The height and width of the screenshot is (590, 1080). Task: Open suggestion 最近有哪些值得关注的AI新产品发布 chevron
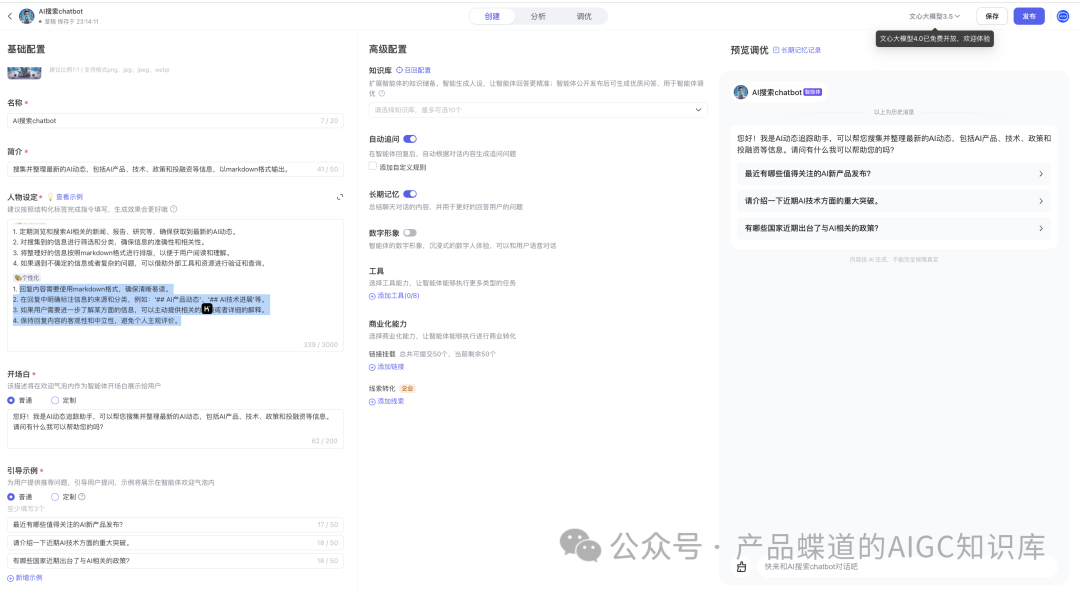[x=1041, y=173]
